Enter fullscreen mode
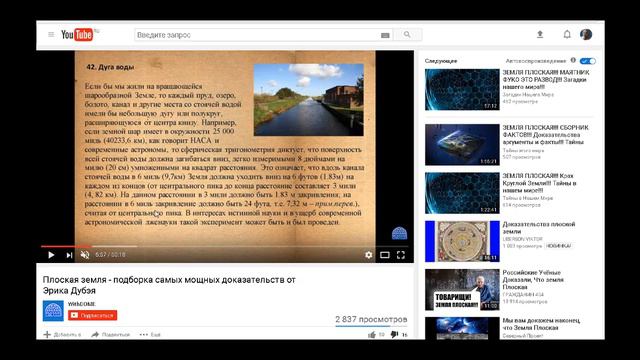The image size is (640, 360). [401, 255]
